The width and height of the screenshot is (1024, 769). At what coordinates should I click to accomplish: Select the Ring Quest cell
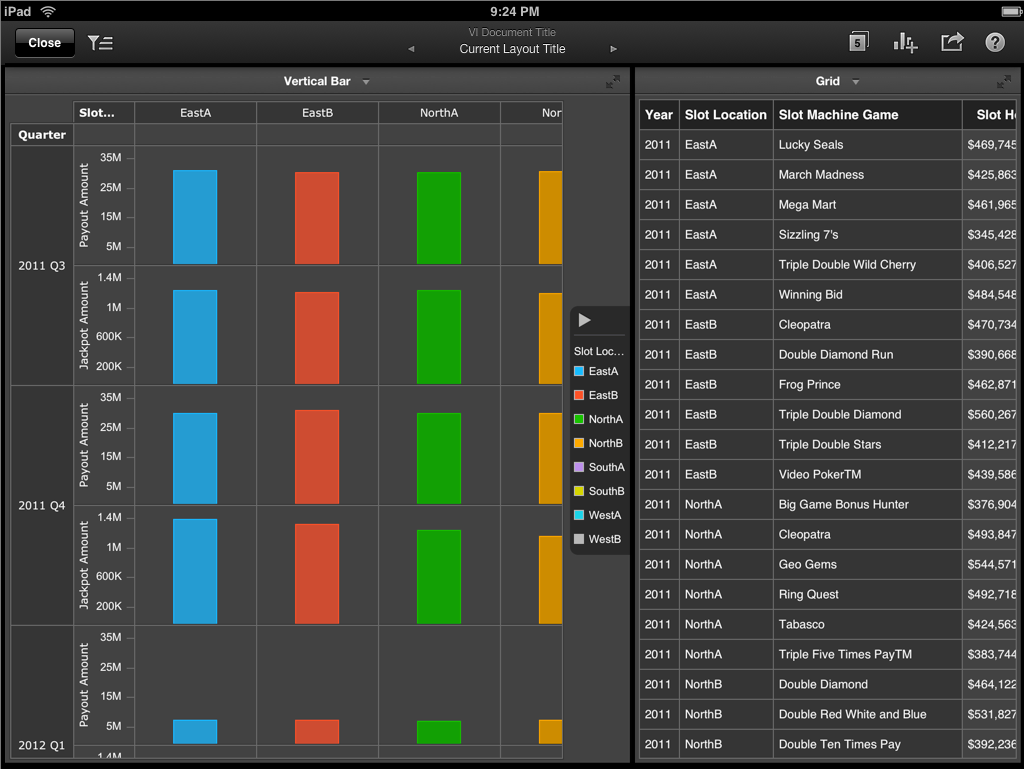click(x=867, y=595)
